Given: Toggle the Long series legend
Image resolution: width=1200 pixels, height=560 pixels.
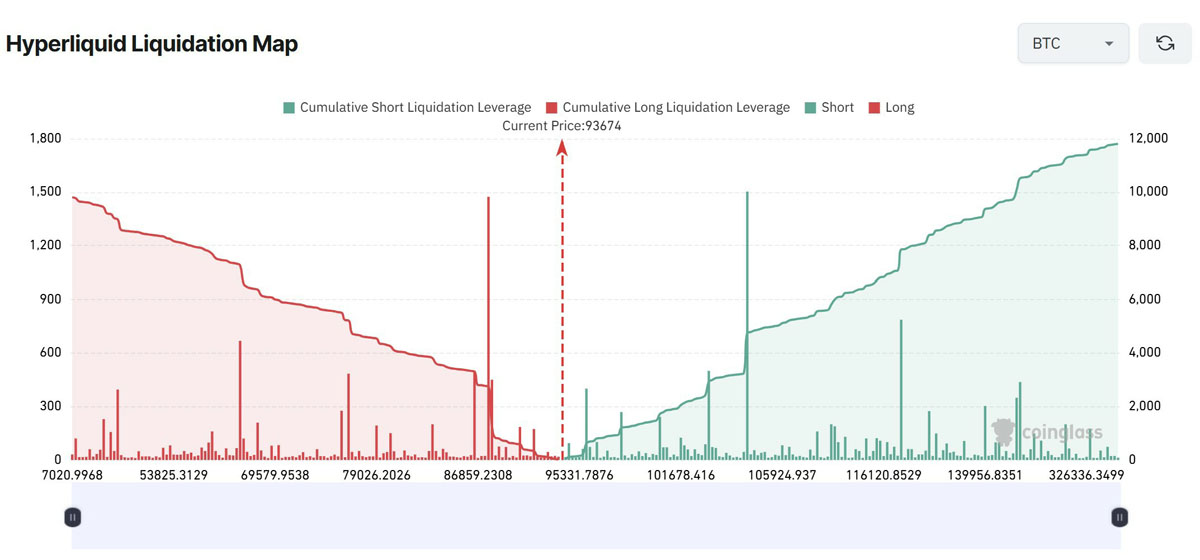Looking at the screenshot, I should point(899,107).
